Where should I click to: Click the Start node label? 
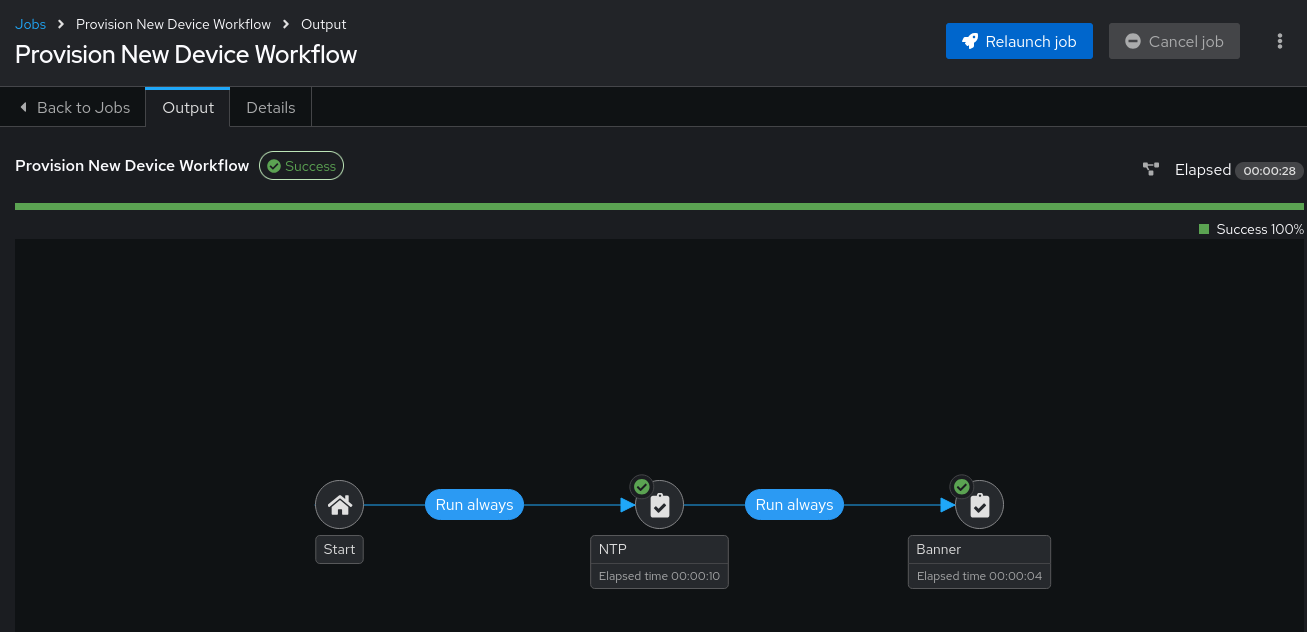(x=340, y=549)
